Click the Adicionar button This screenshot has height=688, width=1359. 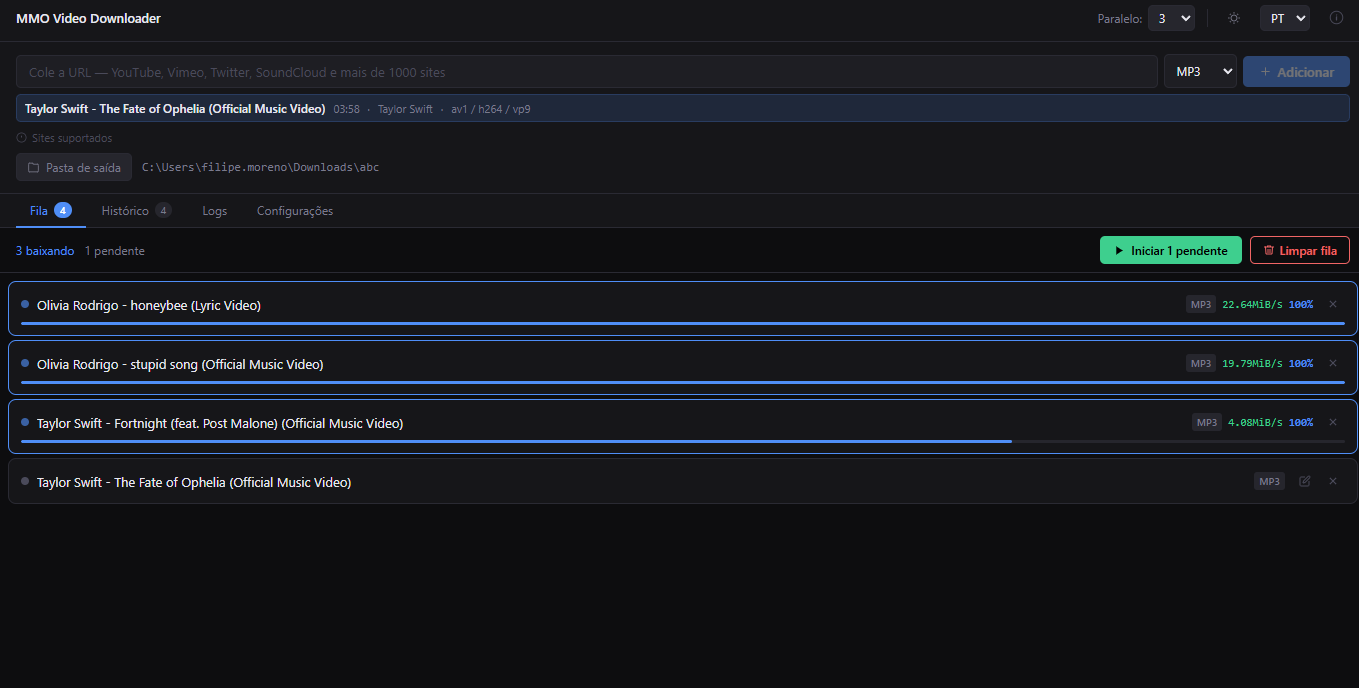pyautogui.click(x=1296, y=71)
